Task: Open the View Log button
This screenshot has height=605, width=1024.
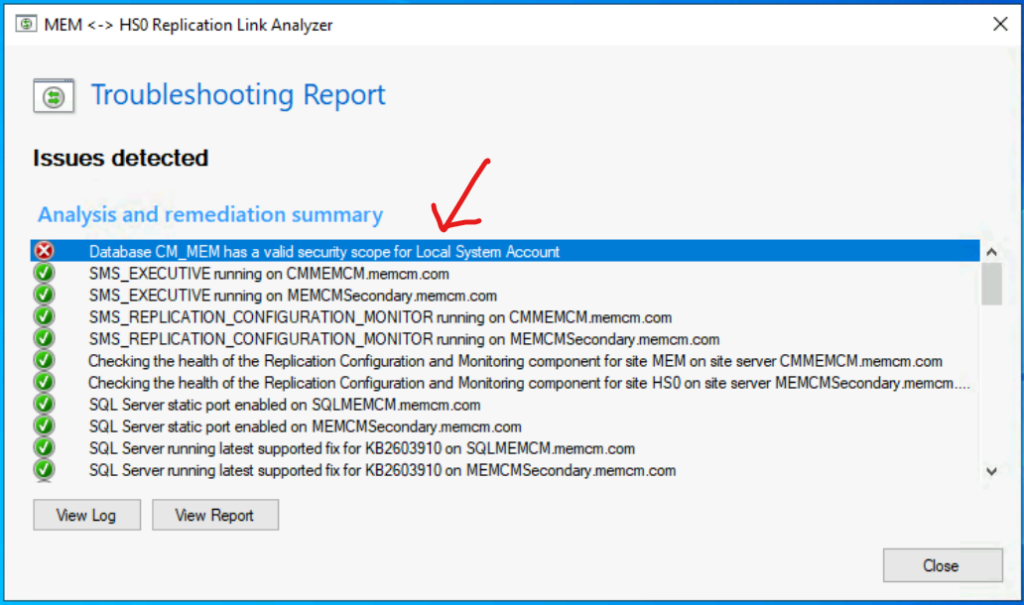Action: coord(87,515)
